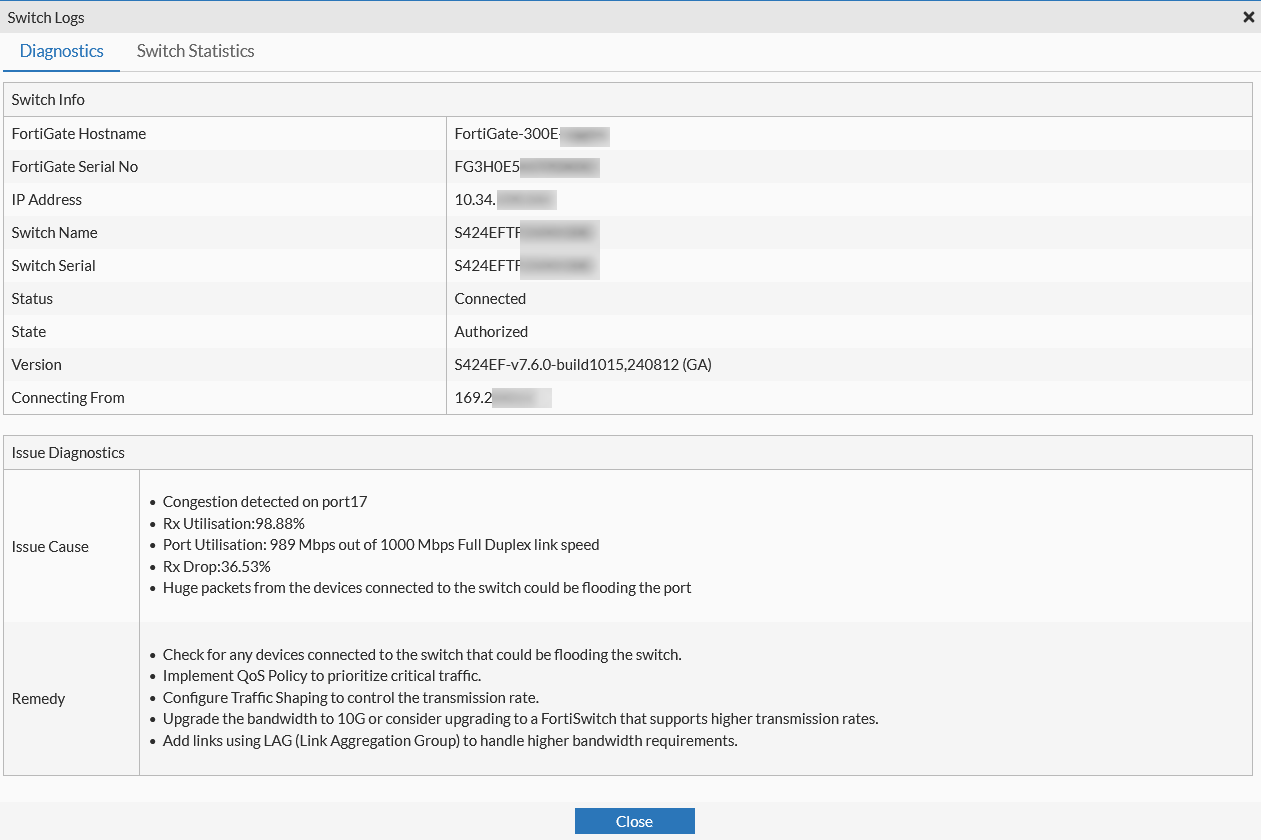Select the Rx Utilisation:98.88% line
Screen dimensions: 1261x840
[x=234, y=524]
